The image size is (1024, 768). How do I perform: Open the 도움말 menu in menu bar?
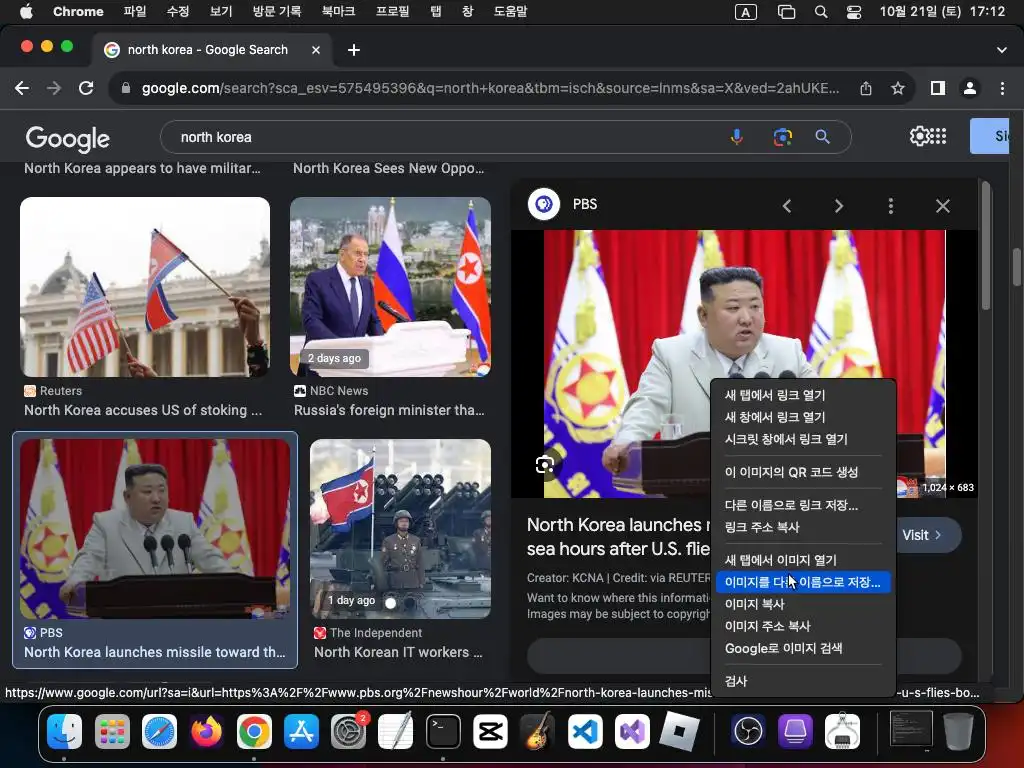click(510, 12)
